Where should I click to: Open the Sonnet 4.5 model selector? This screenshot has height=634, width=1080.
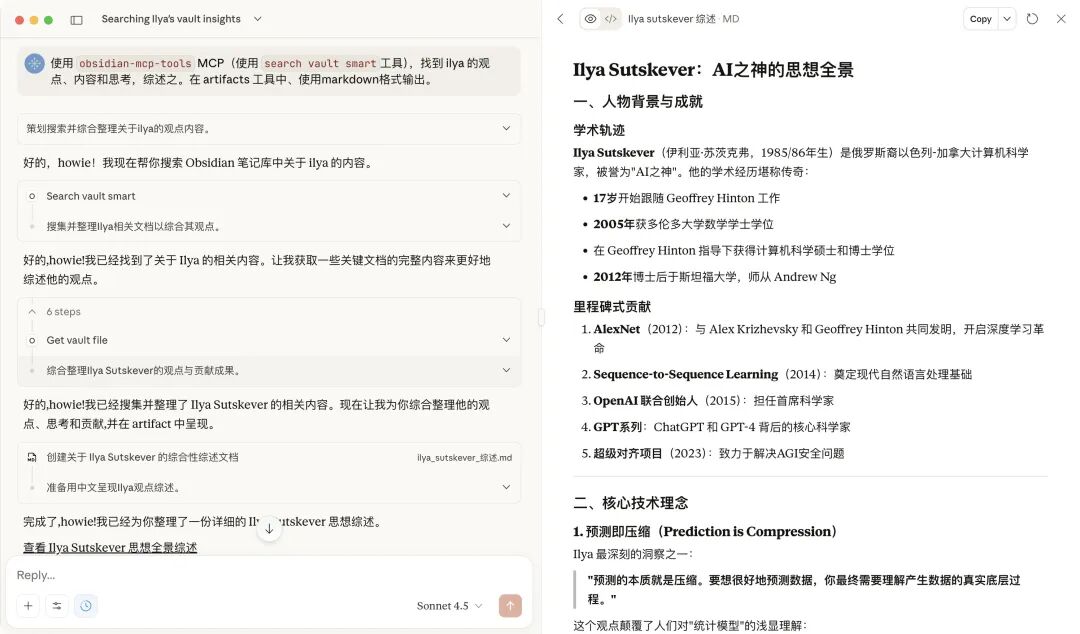(x=449, y=606)
